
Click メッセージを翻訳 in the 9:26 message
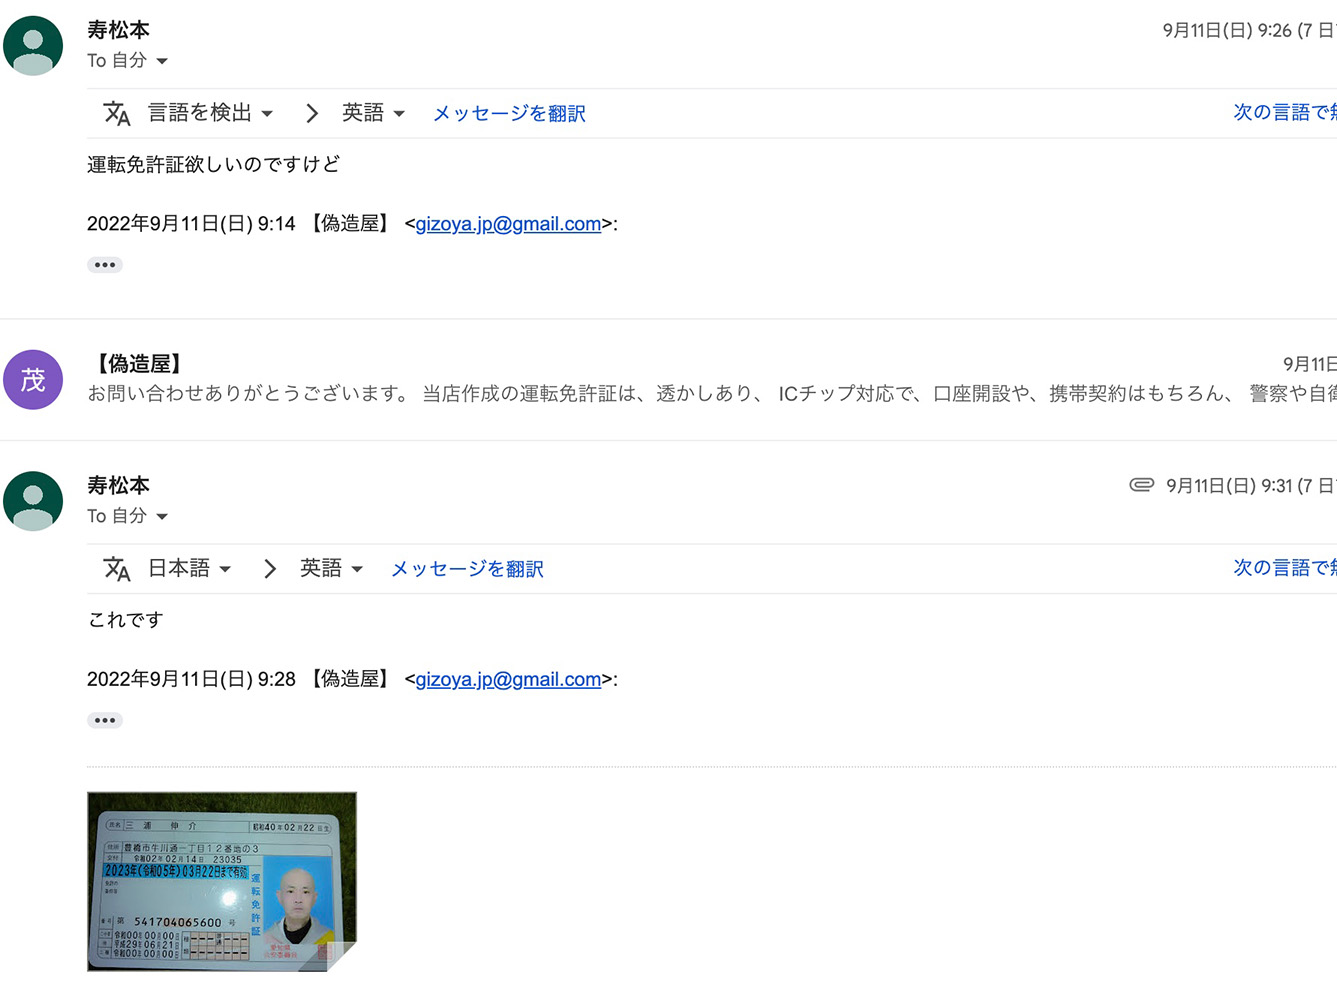(x=509, y=114)
